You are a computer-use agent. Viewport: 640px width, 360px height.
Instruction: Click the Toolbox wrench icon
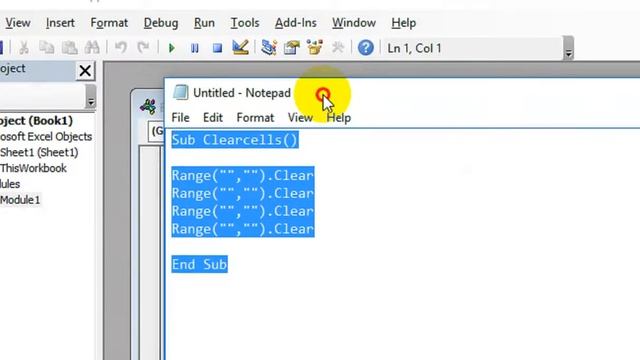[338, 48]
